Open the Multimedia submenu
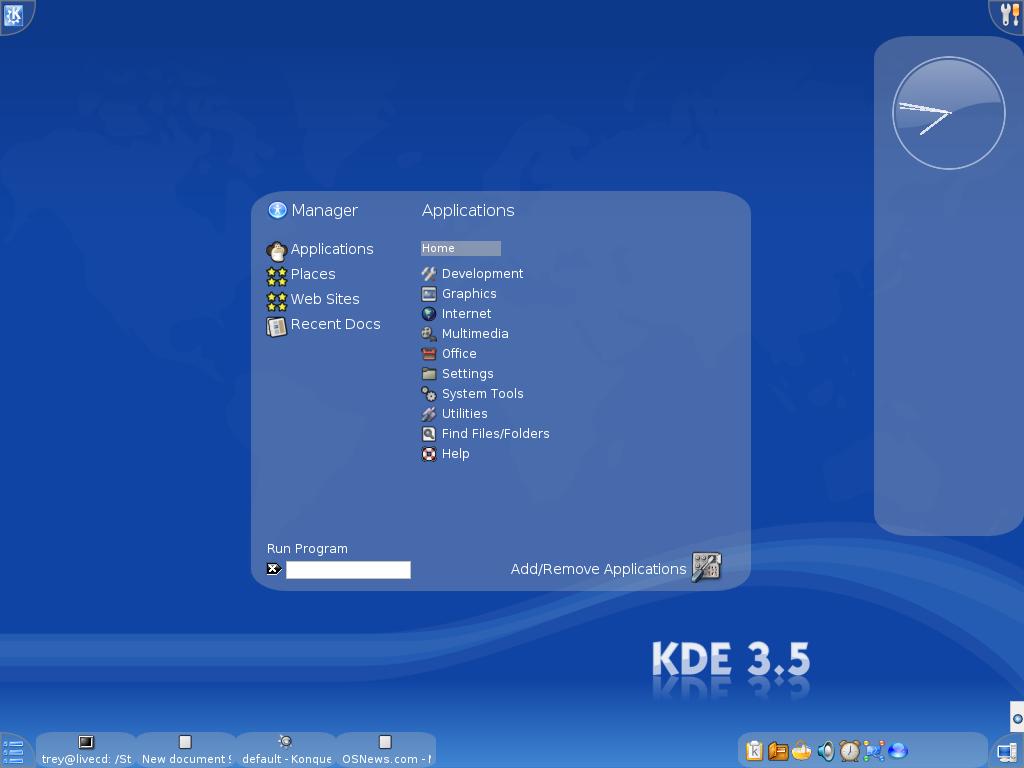The image size is (1024, 768). coord(475,334)
